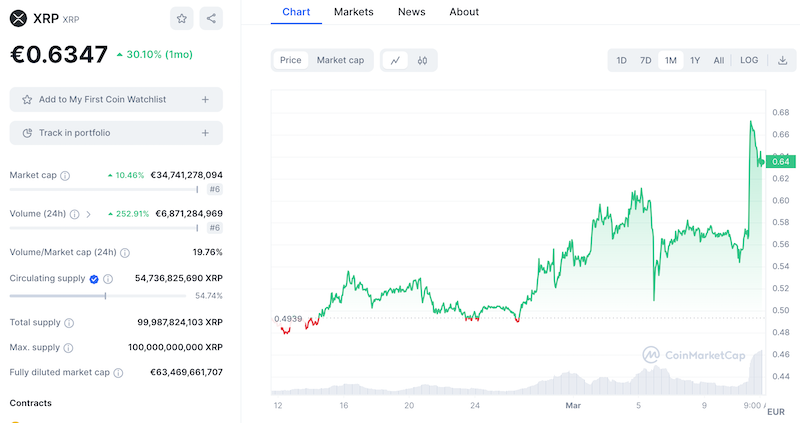Add to My First Coin Watchlist
Image resolution: width=800 pixels, height=423 pixels.
click(x=116, y=99)
